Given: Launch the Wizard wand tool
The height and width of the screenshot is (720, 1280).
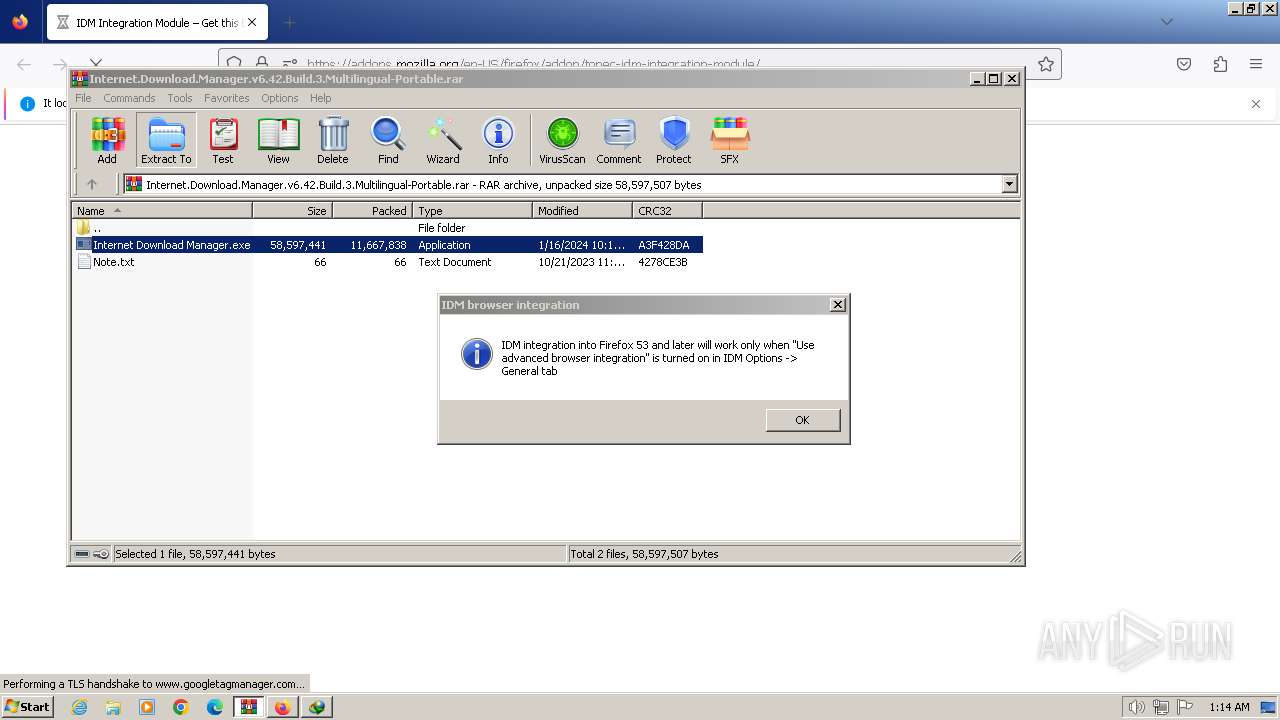Looking at the screenshot, I should click(443, 140).
